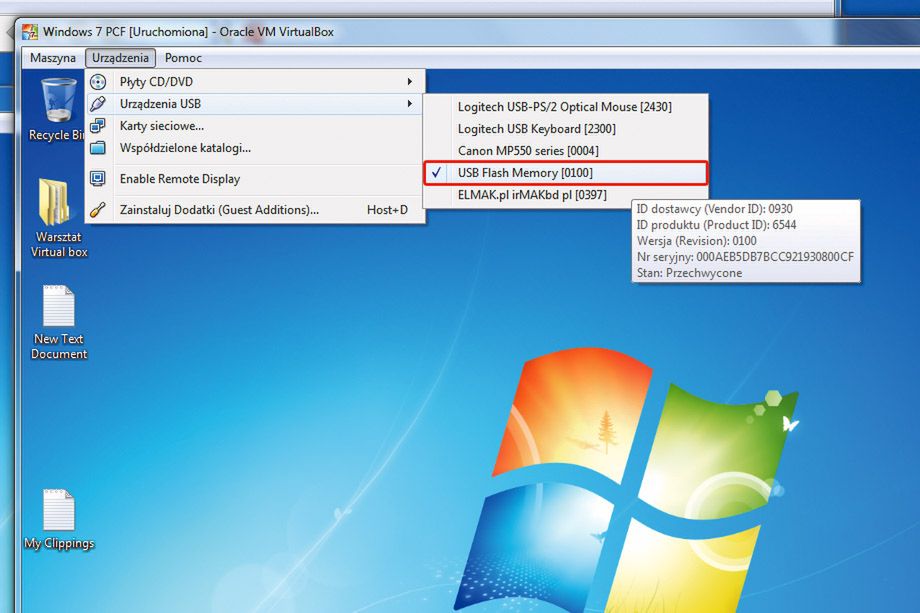
Task: Click the Wersja (Revision): 0100 line
Action: pos(696,241)
